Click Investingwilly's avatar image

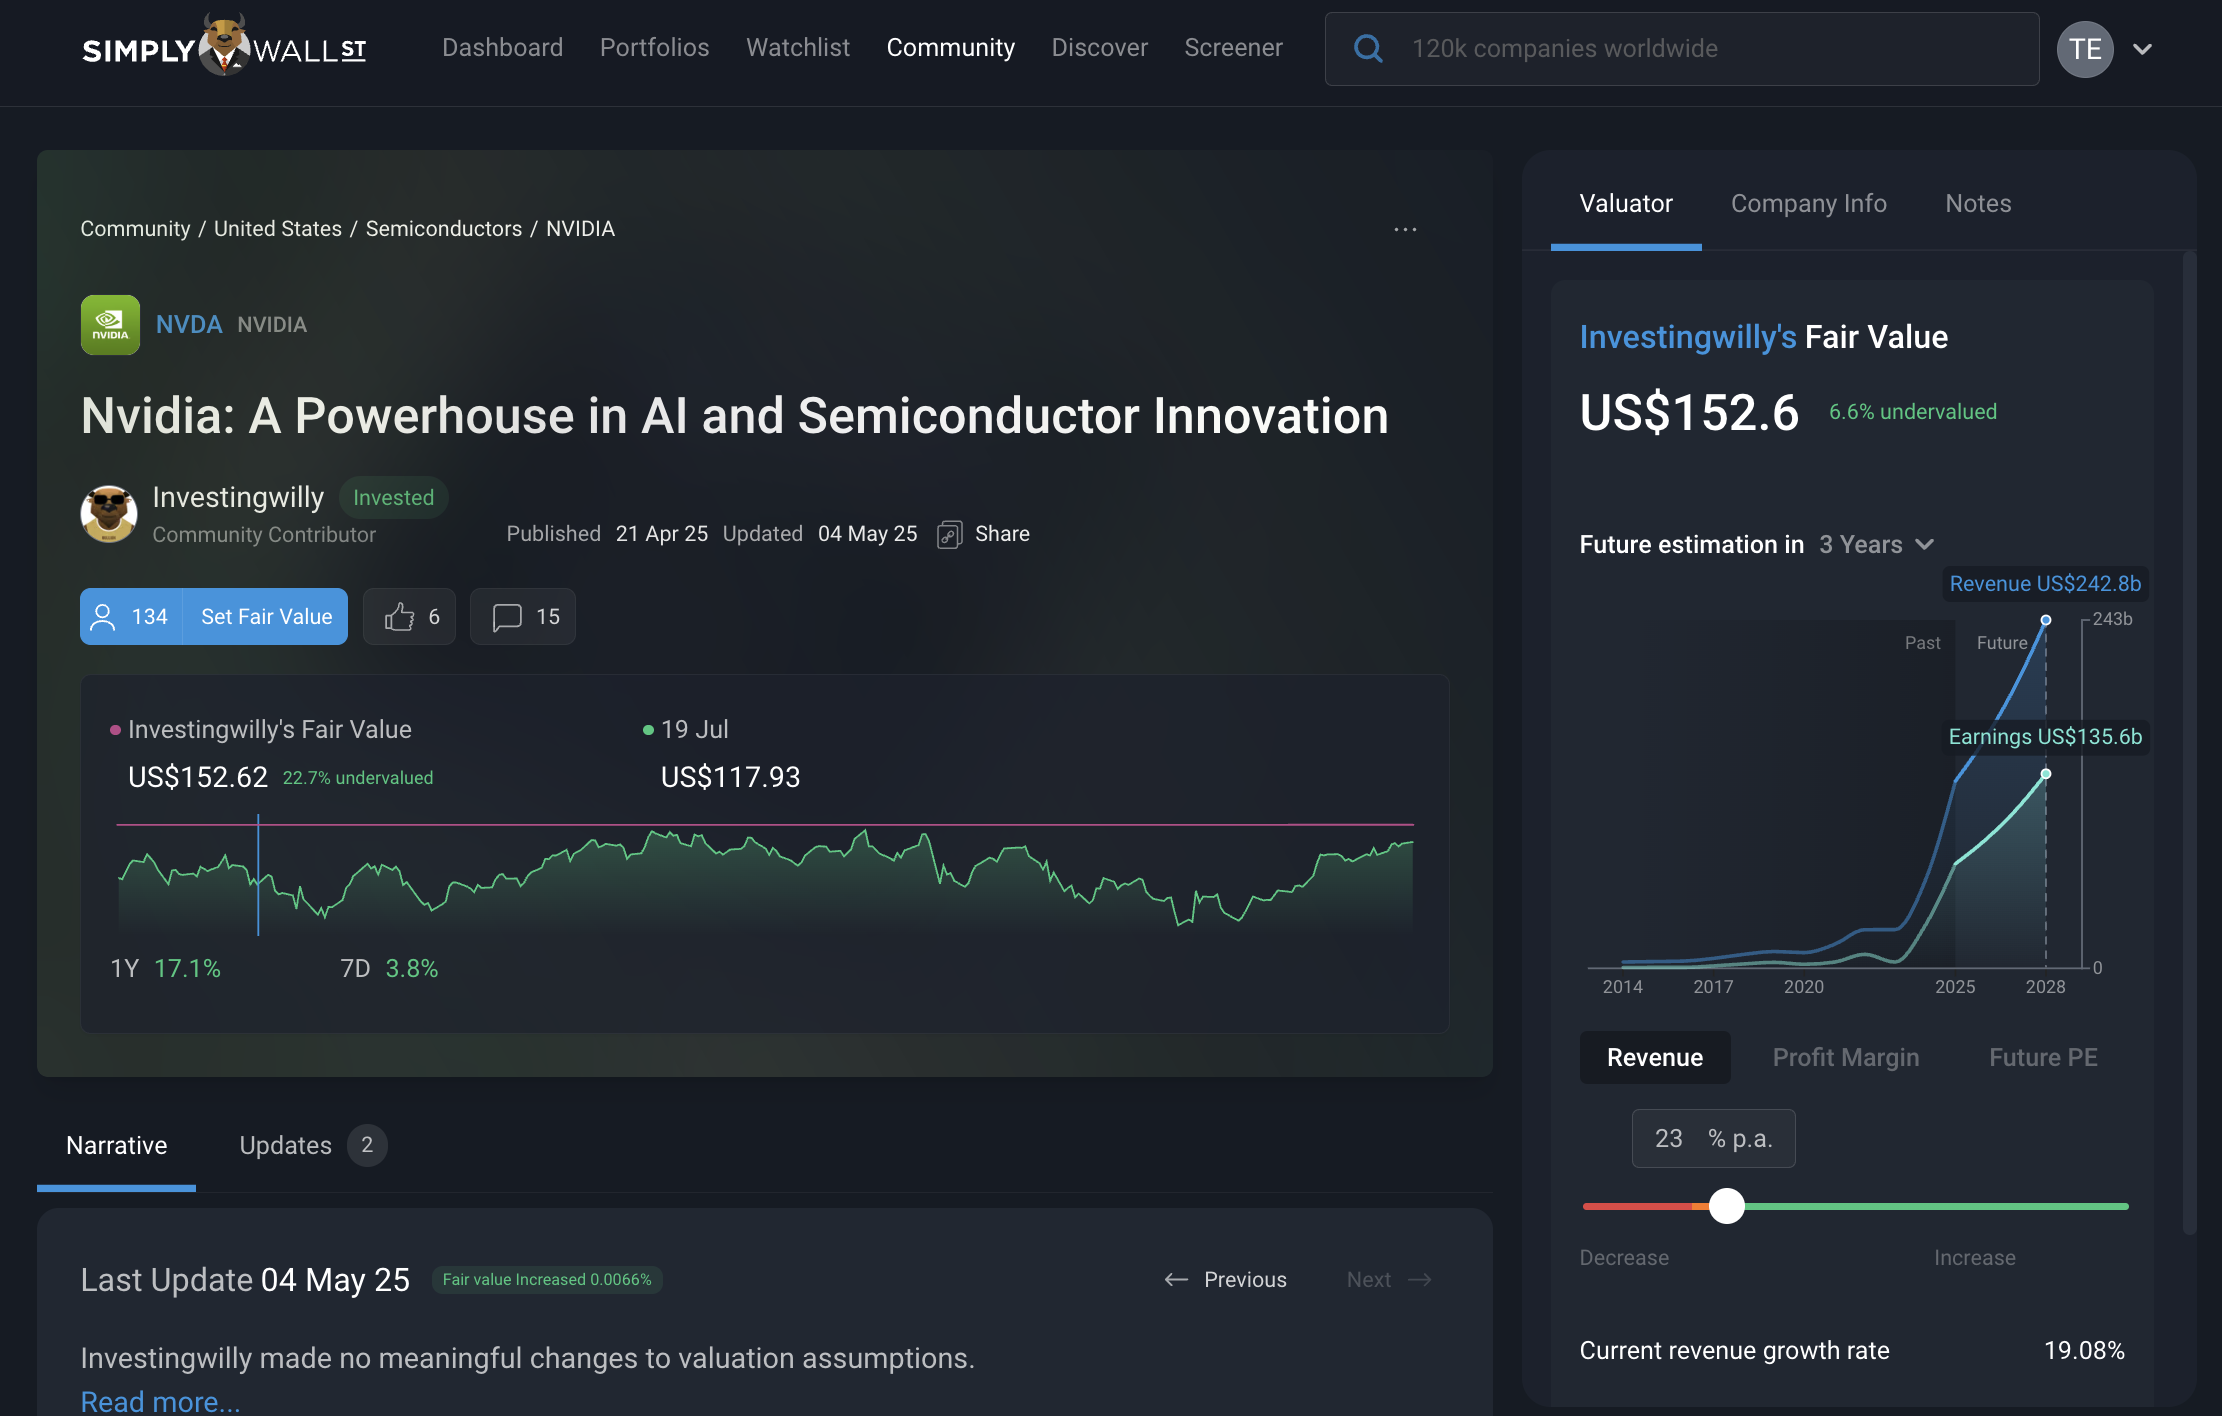[109, 514]
